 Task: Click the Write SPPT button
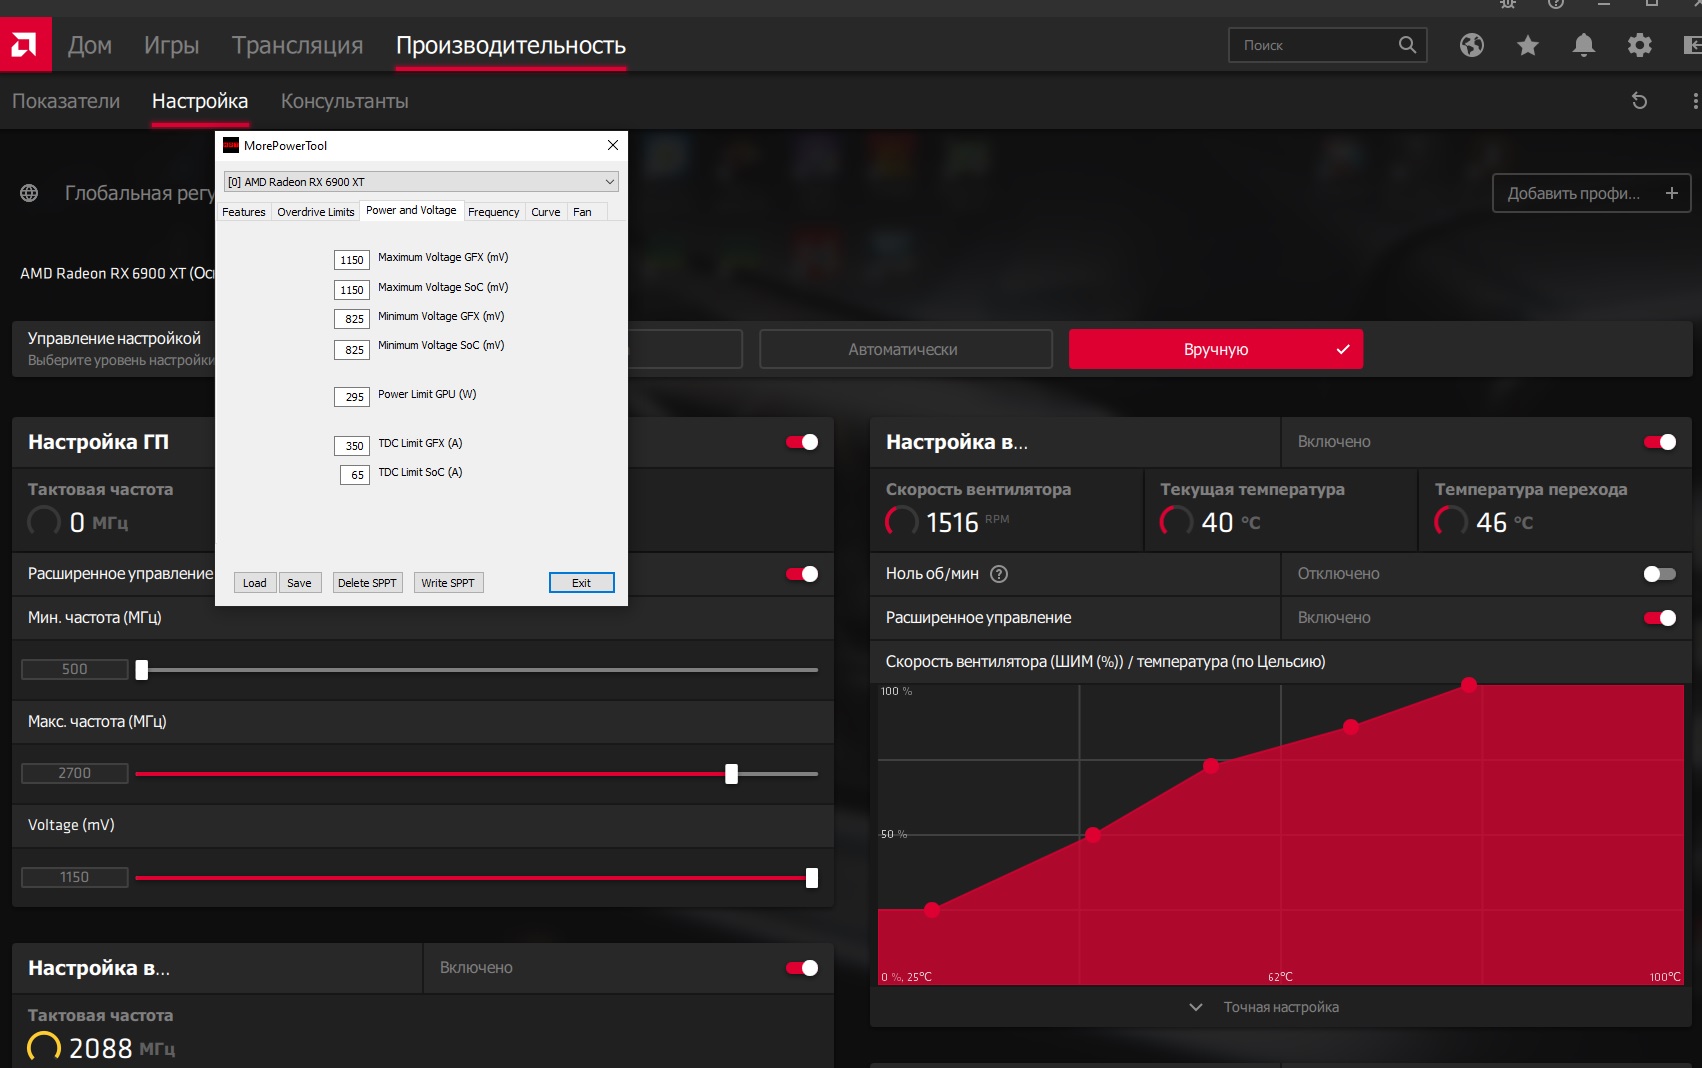pos(448,583)
